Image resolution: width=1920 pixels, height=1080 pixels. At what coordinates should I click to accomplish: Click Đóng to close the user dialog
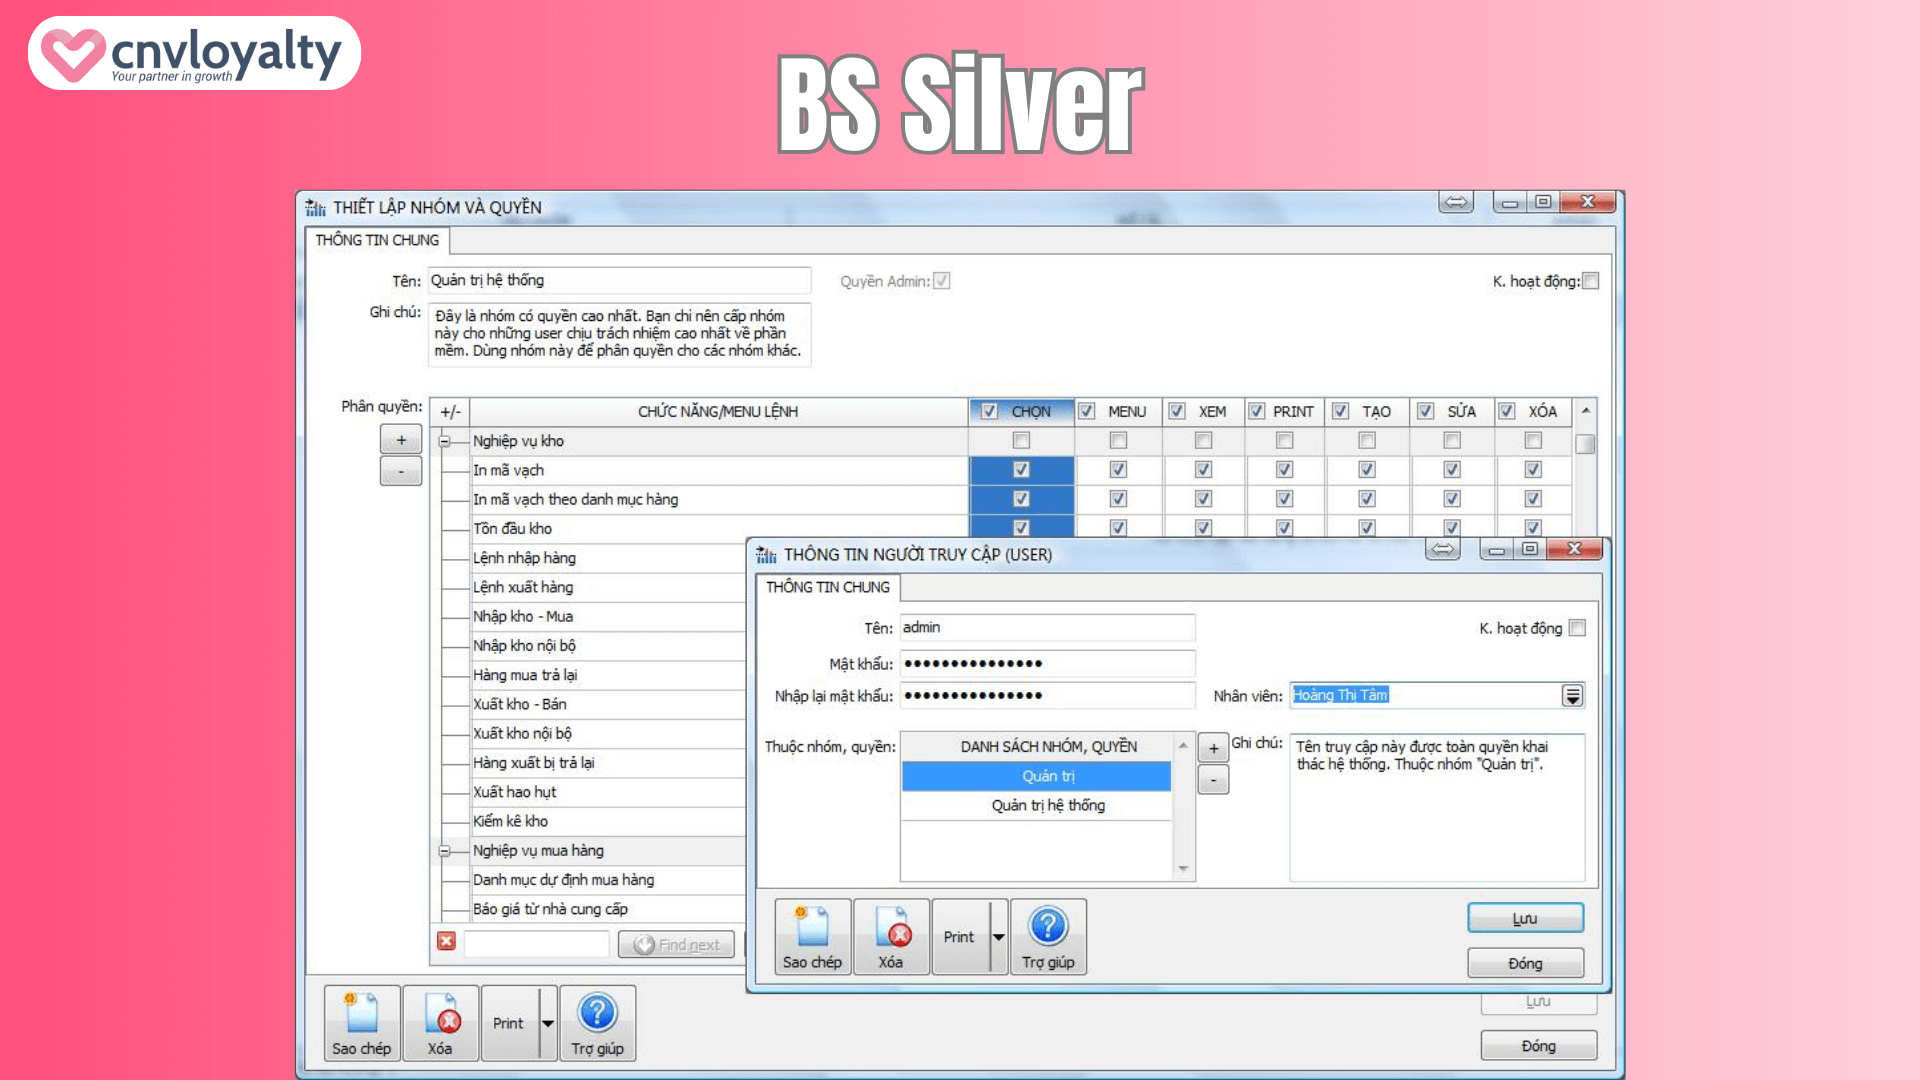click(1525, 962)
